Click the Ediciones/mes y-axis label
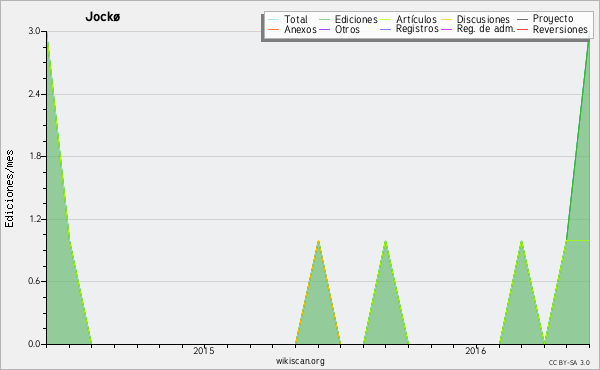Image resolution: width=600 pixels, height=370 pixels. pos(9,189)
